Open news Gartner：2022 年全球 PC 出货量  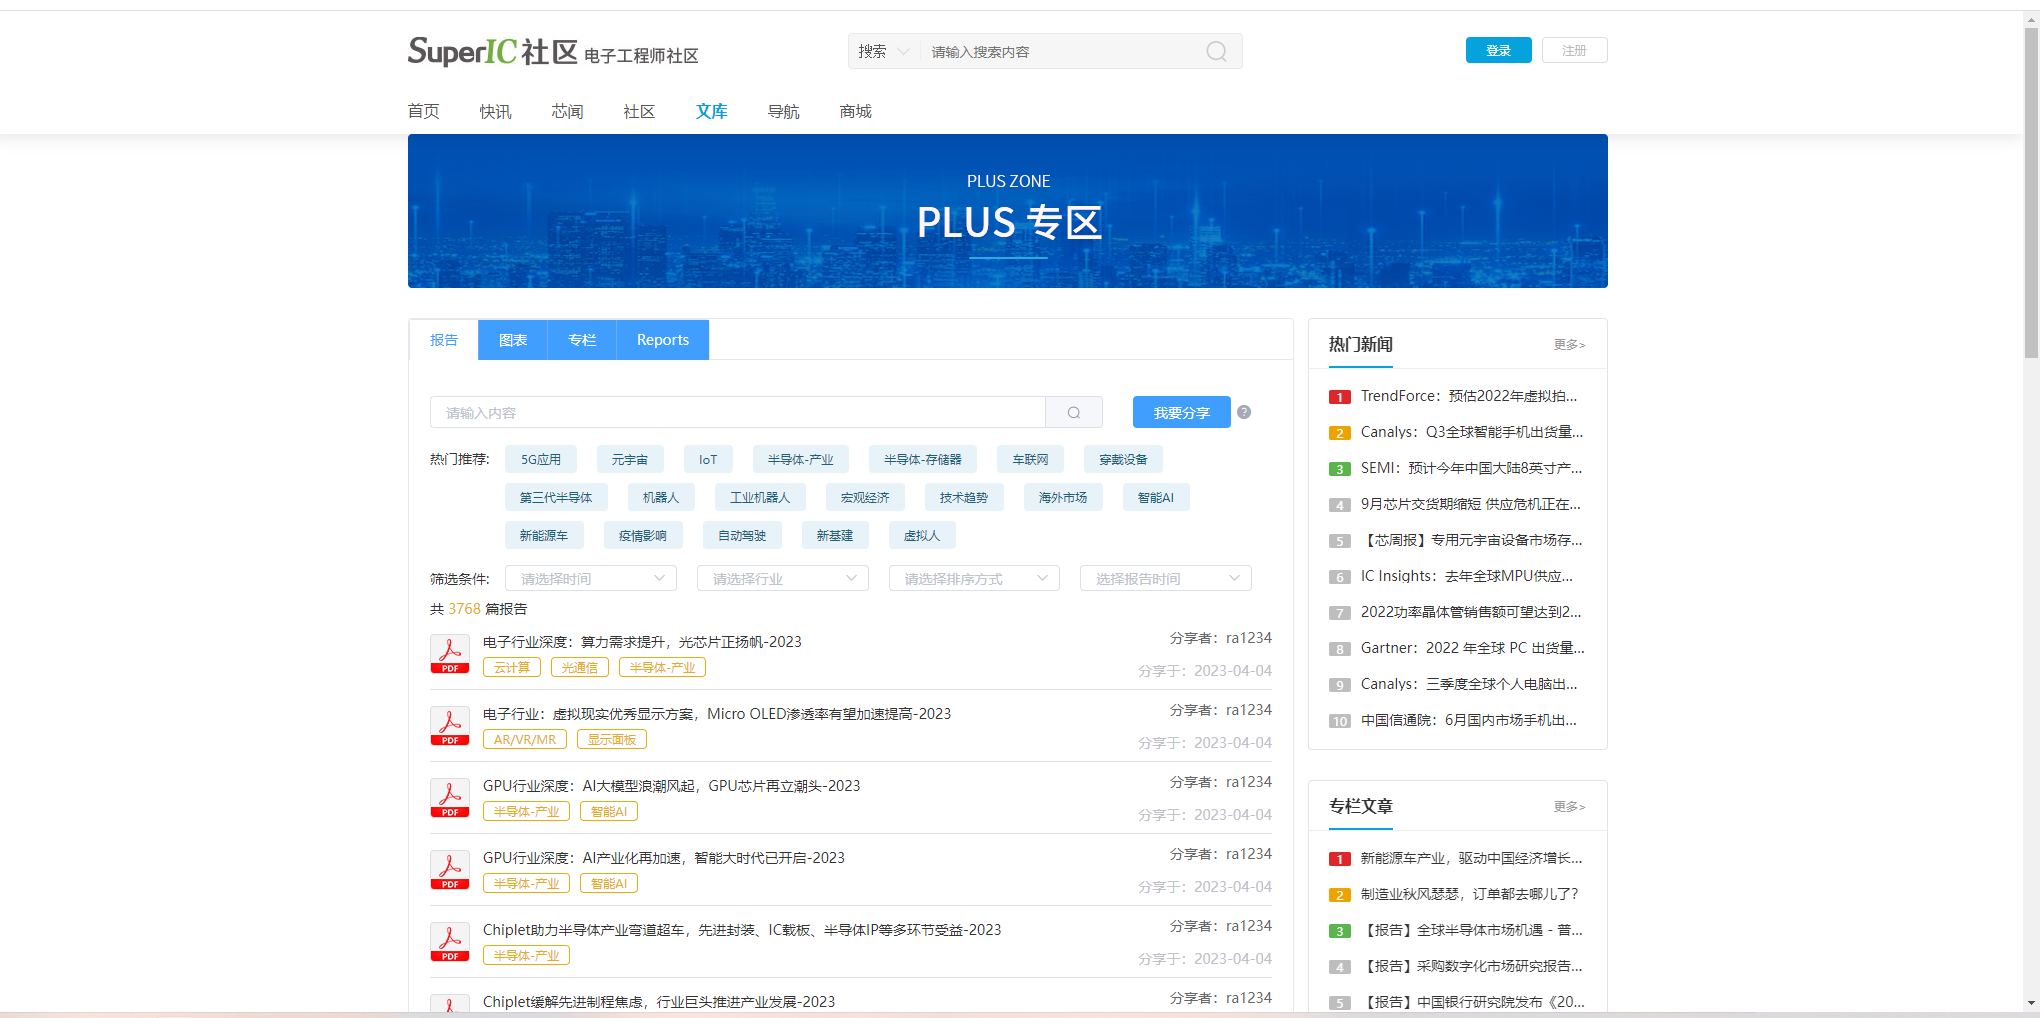tap(1472, 648)
